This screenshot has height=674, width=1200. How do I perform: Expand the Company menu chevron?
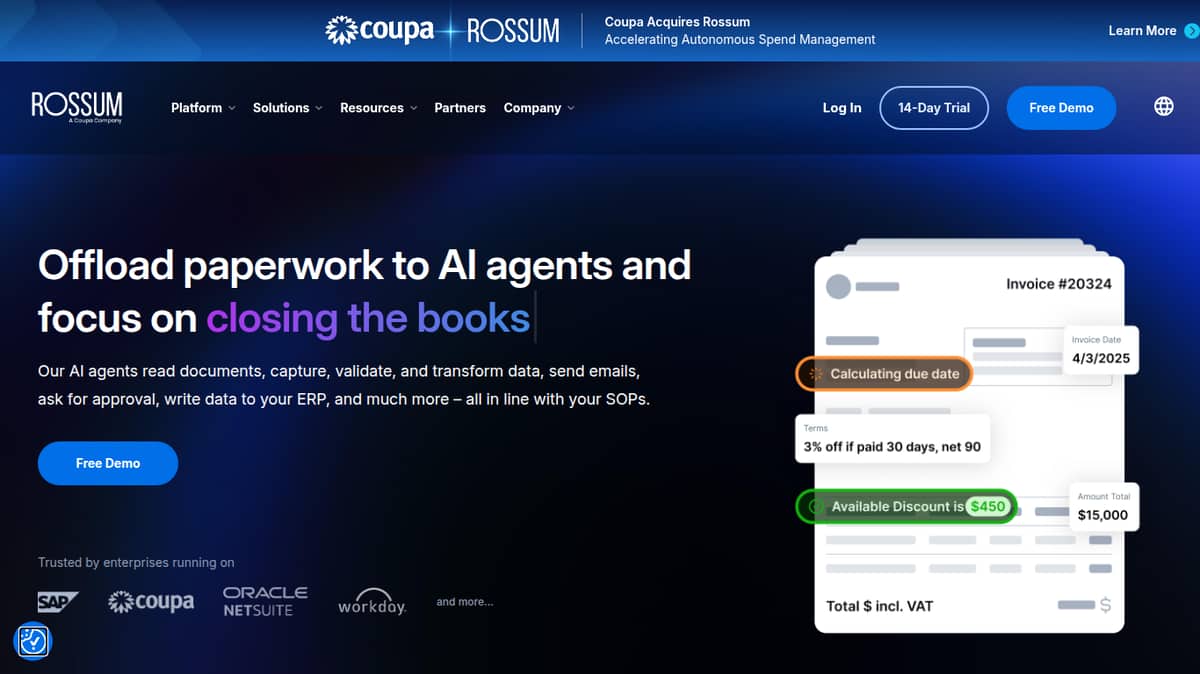(x=571, y=108)
